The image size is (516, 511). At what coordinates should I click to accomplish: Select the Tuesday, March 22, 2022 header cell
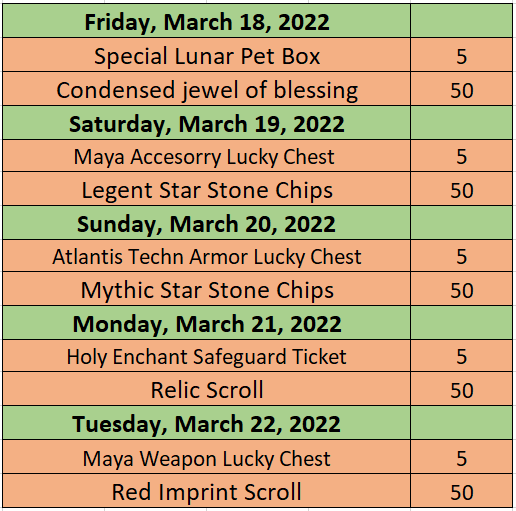(207, 423)
